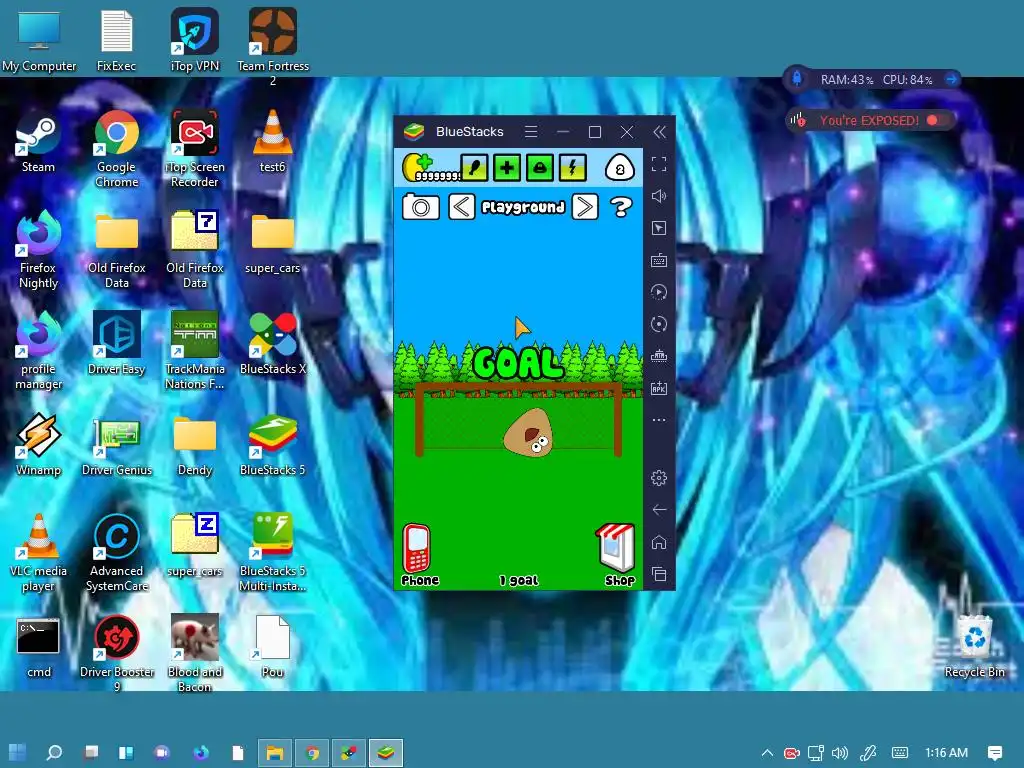Click the RAM/CPU monitor widget arrow
Image resolution: width=1024 pixels, height=768 pixels.
click(x=952, y=80)
